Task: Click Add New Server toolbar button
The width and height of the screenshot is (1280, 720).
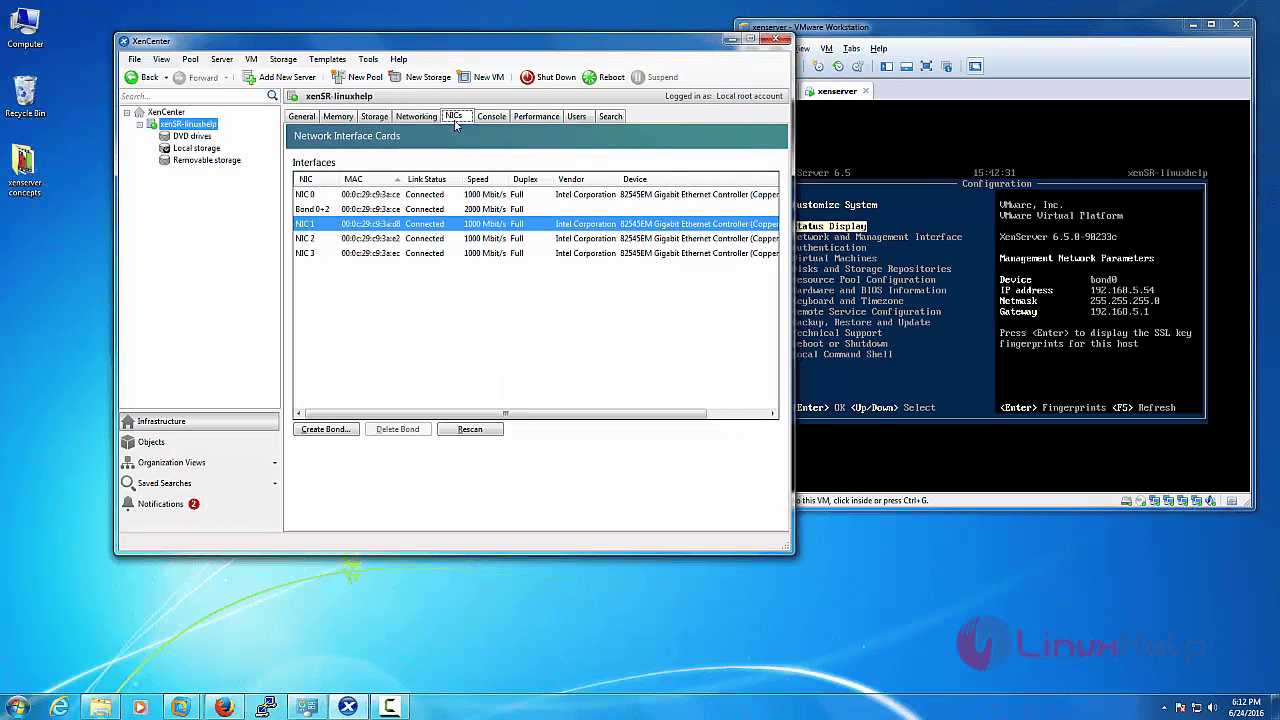Action: pos(279,77)
